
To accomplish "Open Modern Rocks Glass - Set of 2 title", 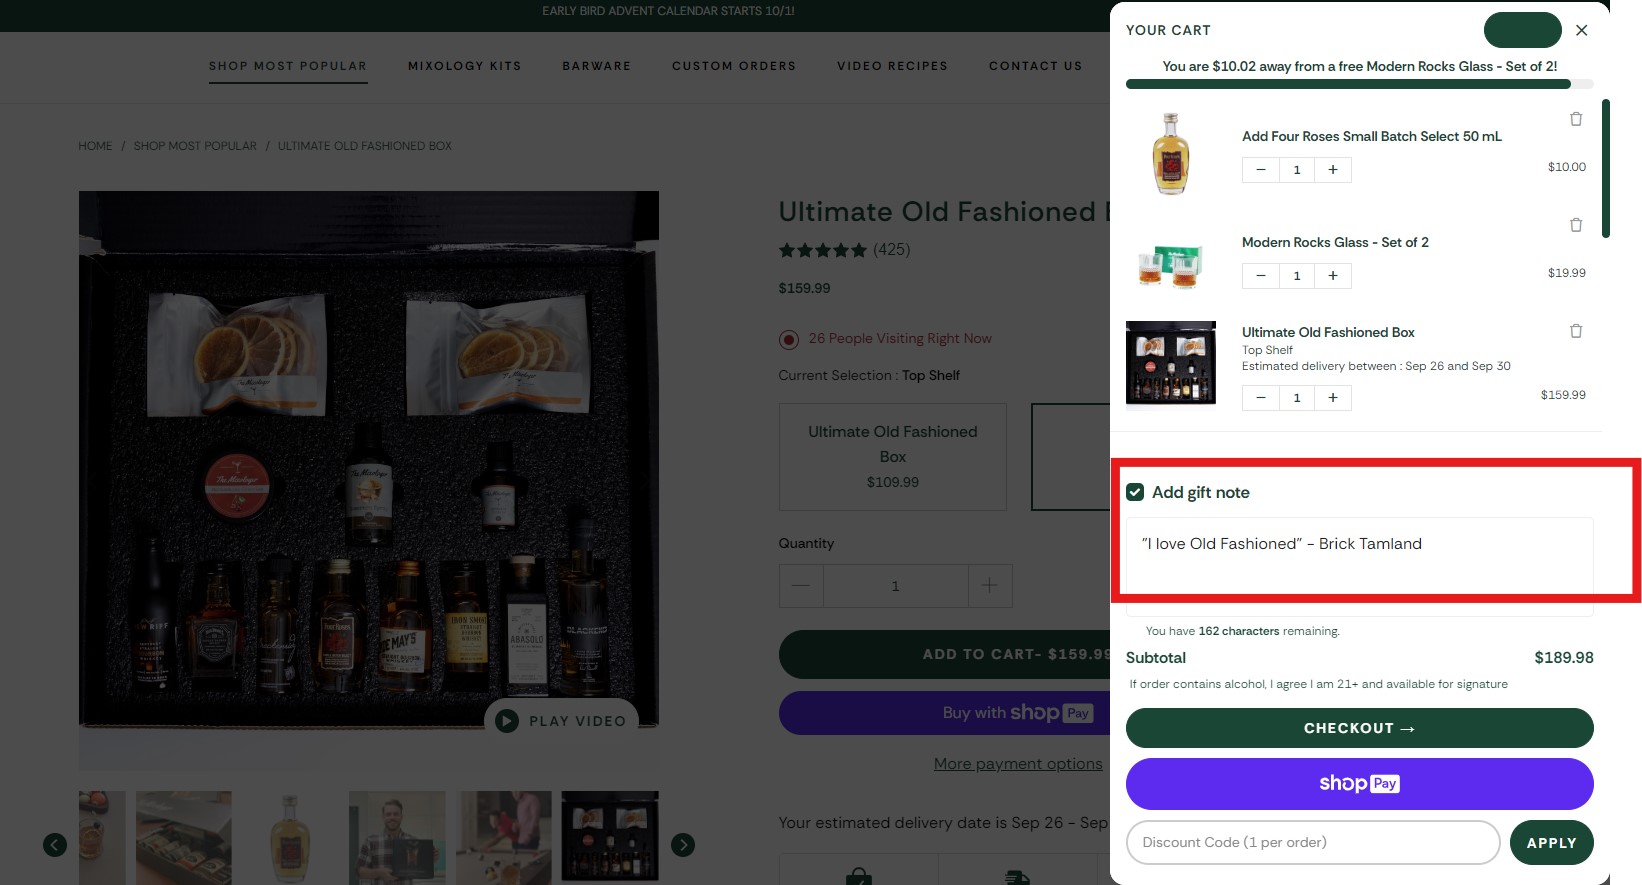I will click(x=1335, y=242).
